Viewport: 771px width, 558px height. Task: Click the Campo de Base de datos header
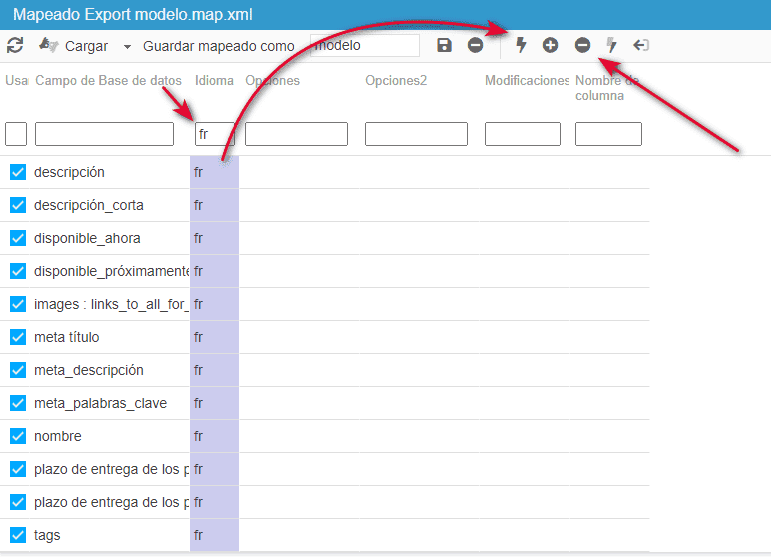(108, 80)
